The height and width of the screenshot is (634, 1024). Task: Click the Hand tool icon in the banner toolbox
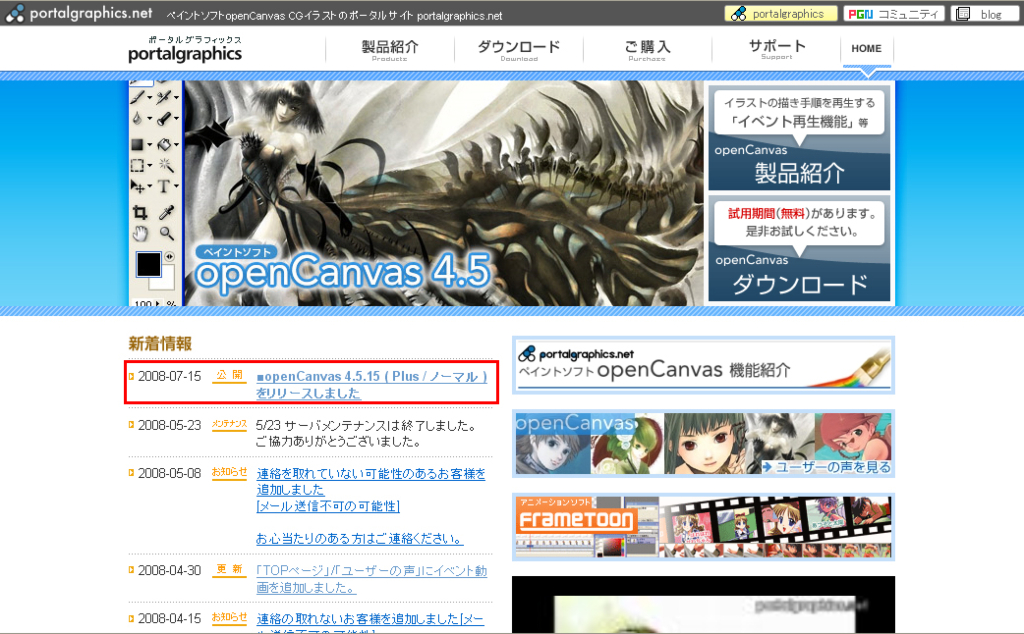140,233
